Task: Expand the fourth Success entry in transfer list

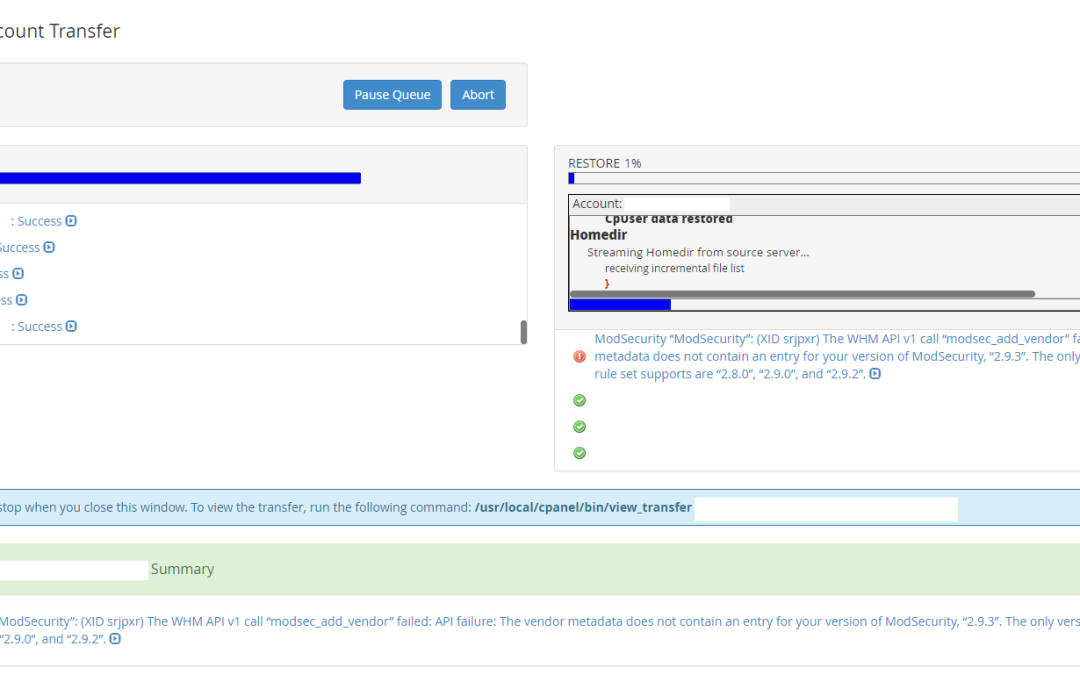Action: pyautogui.click(x=21, y=300)
